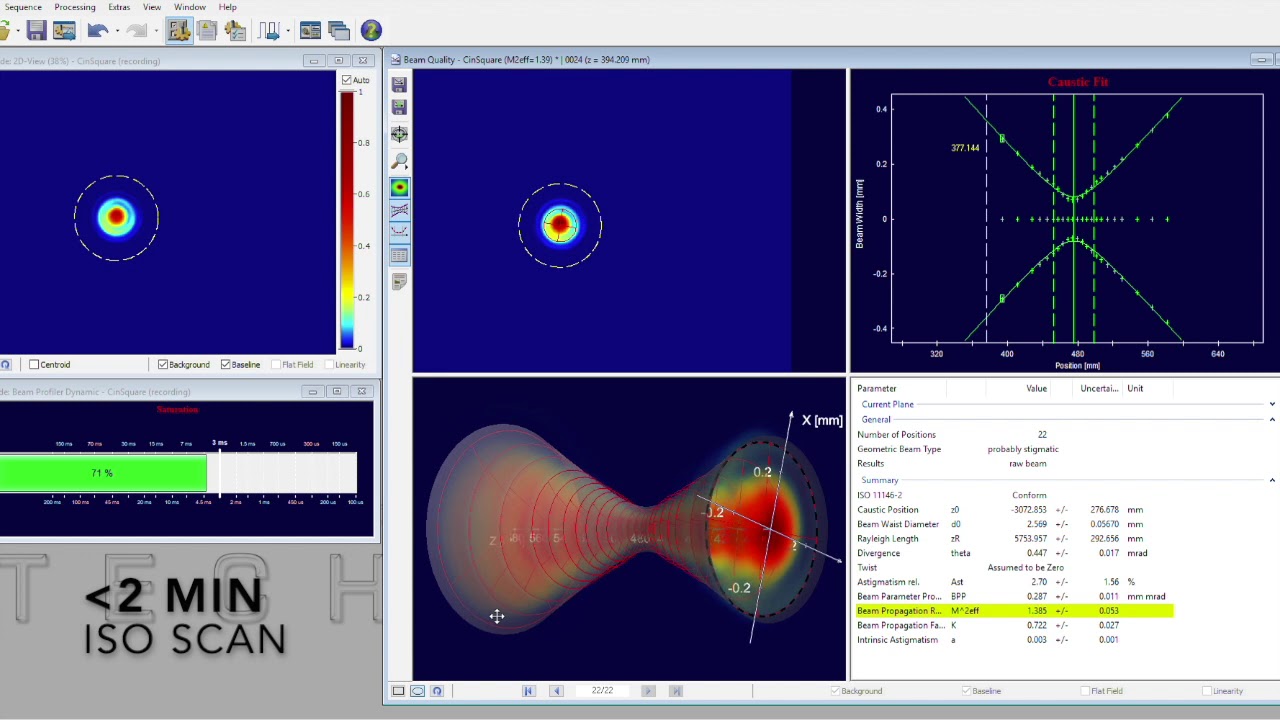This screenshot has width=1280, height=720.
Task: Go to the previous frame button
Action: [557, 691]
